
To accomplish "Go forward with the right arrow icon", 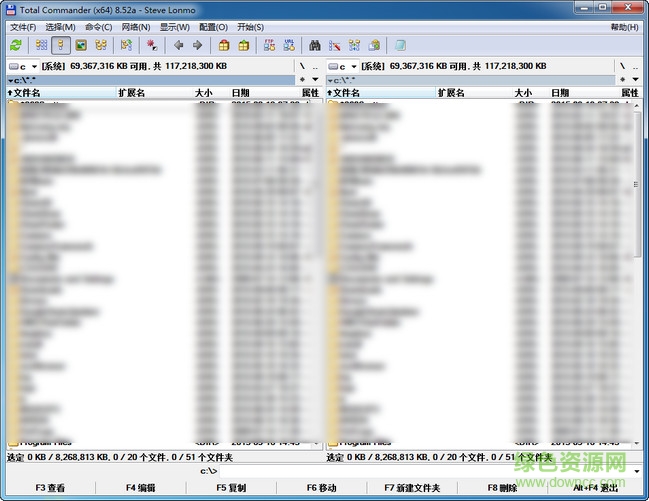I will (x=197, y=45).
